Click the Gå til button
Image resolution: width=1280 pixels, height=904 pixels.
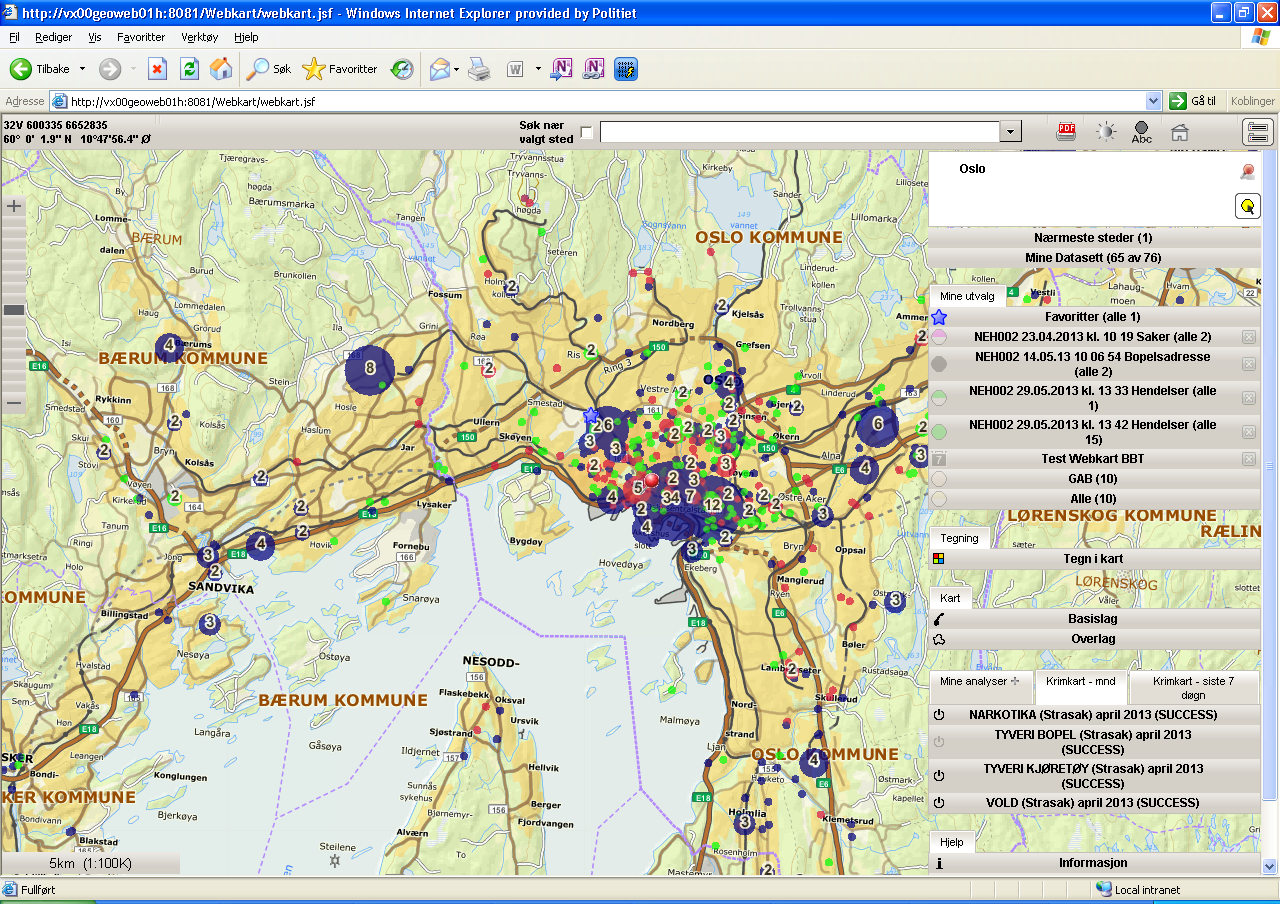[1193, 101]
